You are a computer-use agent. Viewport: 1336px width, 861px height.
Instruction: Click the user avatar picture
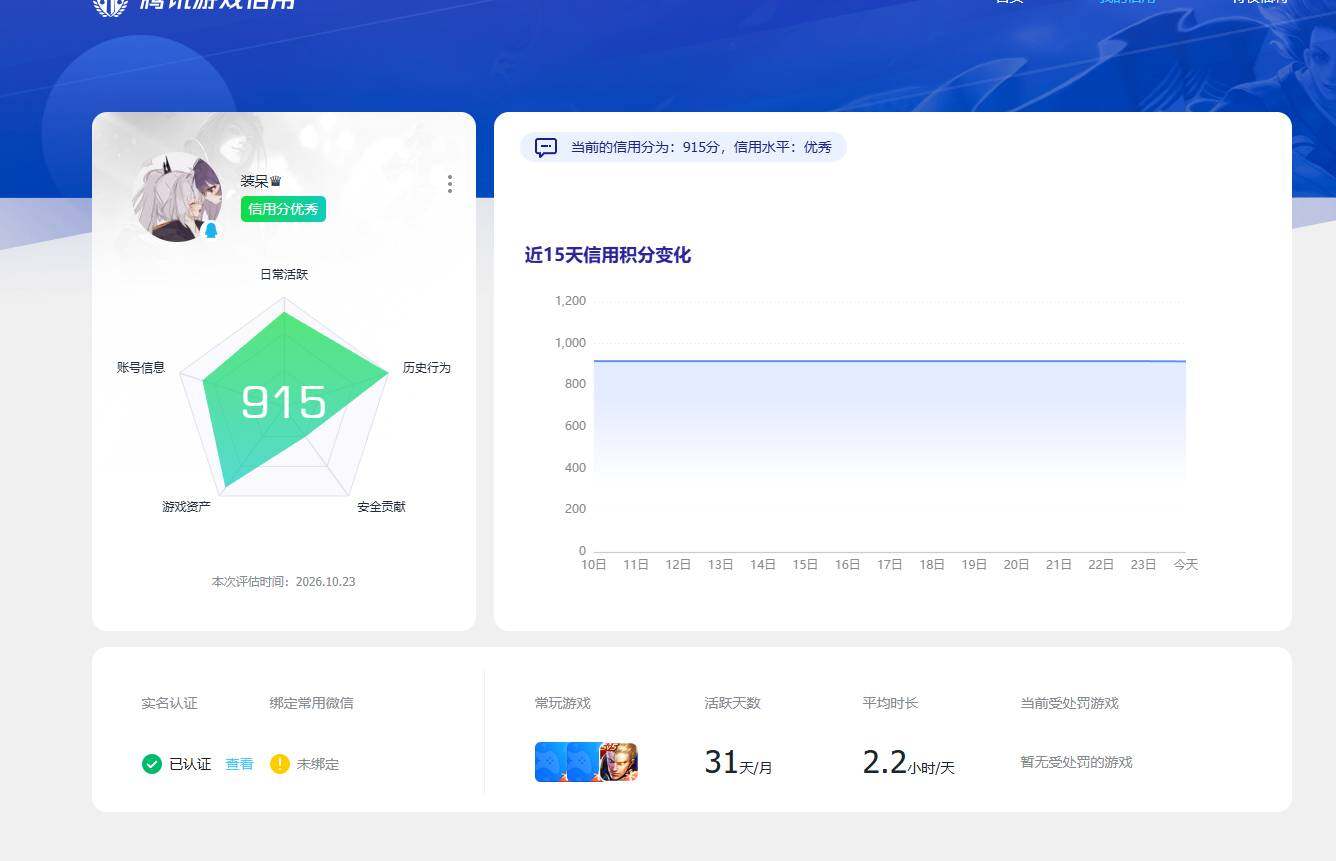177,197
